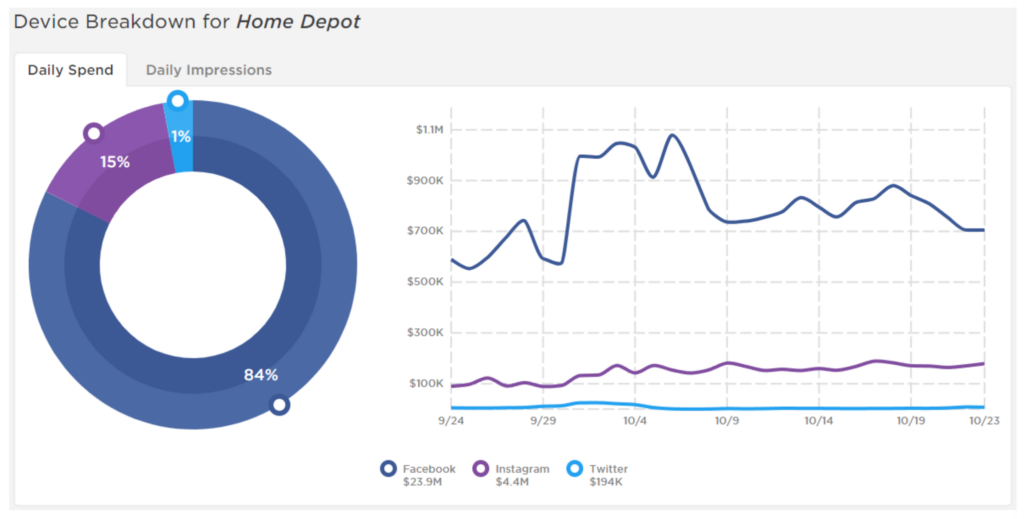Select the Daily Spend tab

click(71, 70)
